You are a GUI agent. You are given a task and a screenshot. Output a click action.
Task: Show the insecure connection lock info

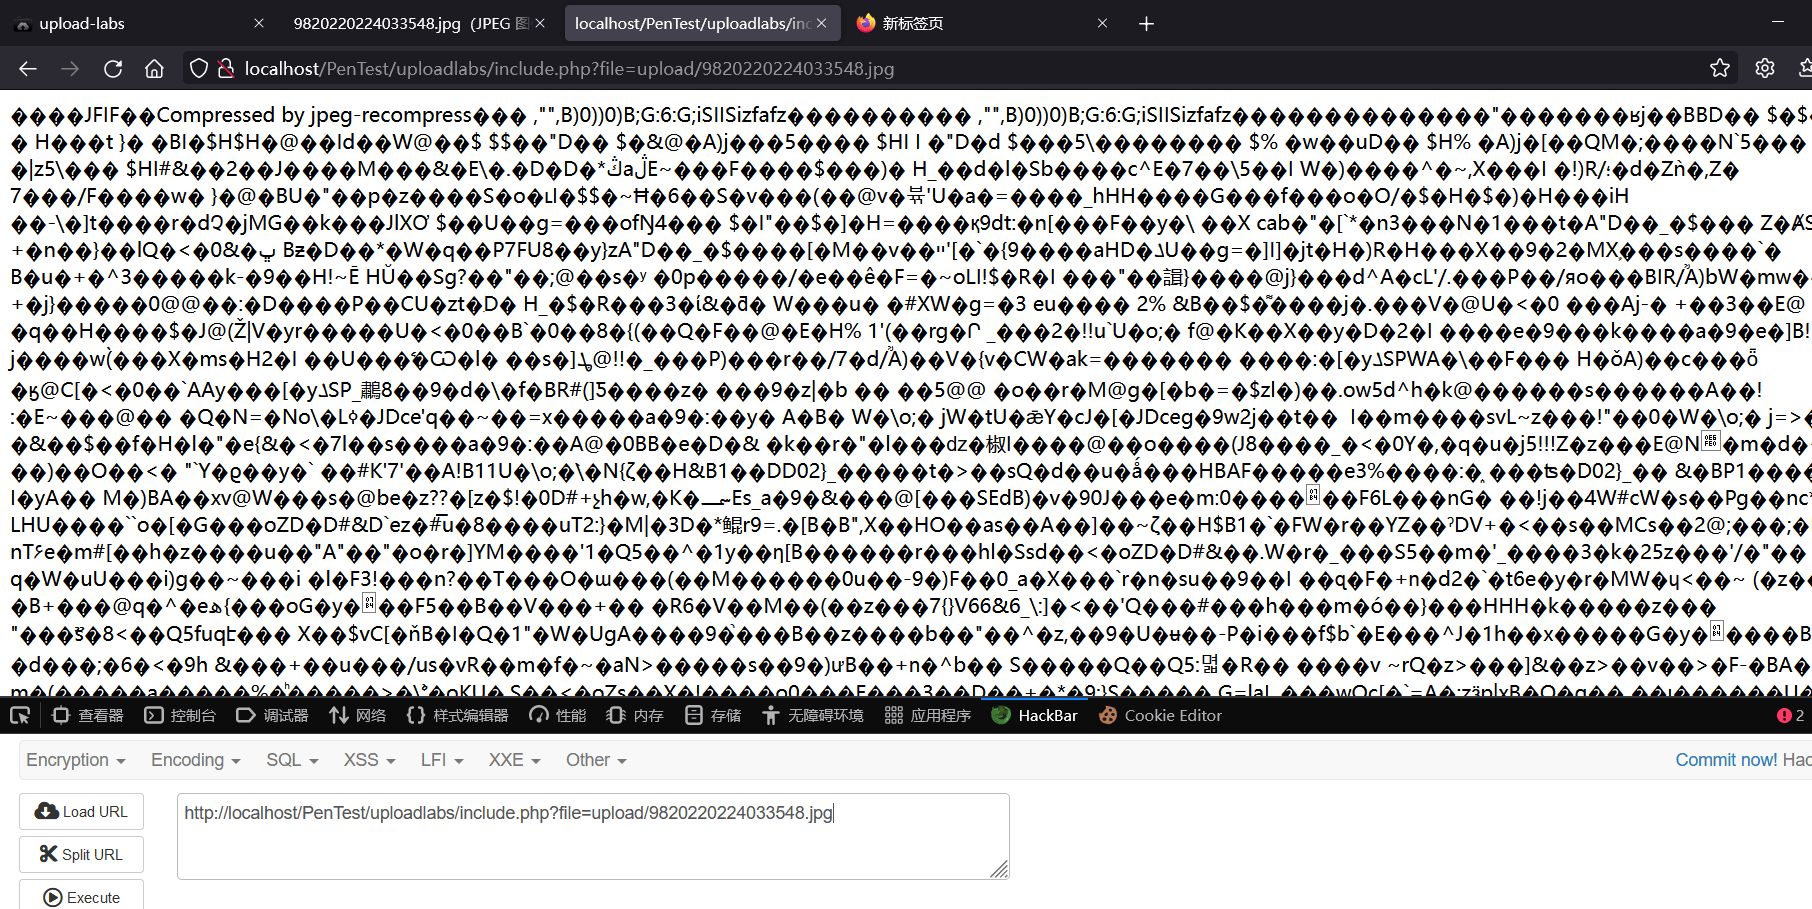[x=226, y=68]
